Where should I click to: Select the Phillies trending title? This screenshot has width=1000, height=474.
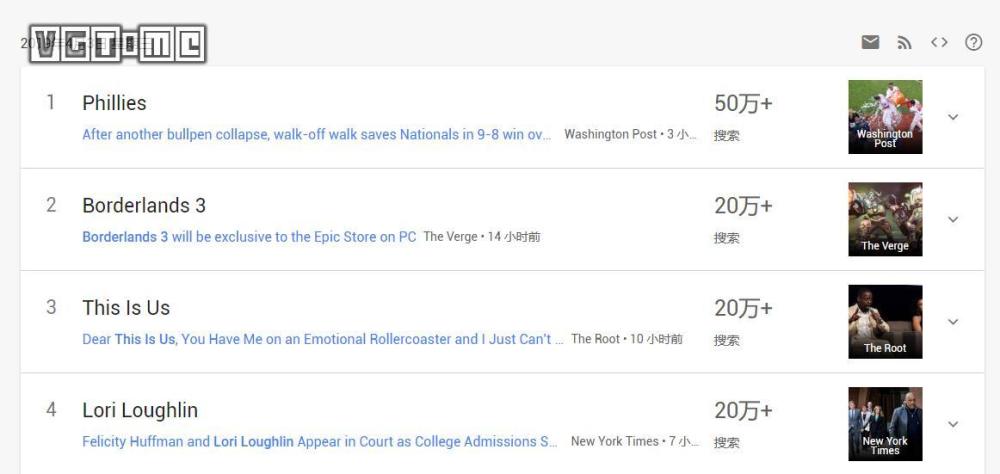coord(114,103)
